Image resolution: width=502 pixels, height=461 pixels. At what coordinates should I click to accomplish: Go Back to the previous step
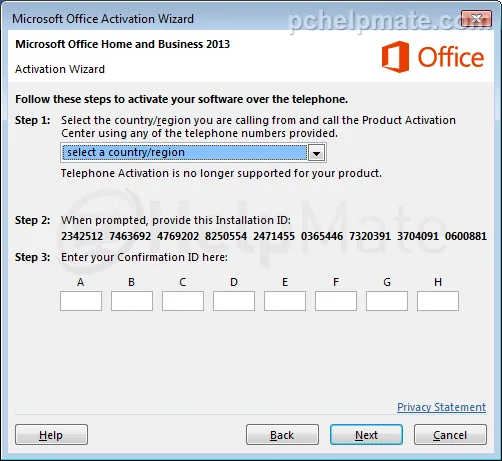(x=282, y=435)
